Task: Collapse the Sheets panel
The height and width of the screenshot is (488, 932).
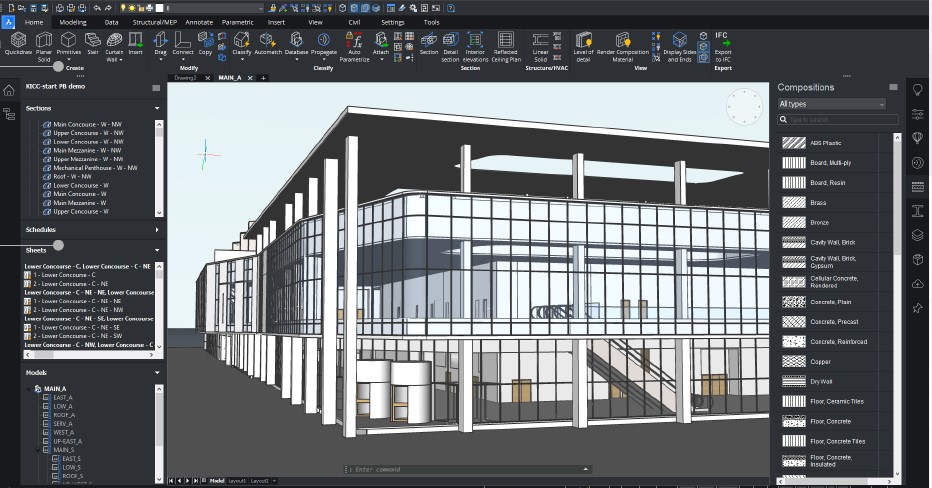Action: pyautogui.click(x=157, y=250)
